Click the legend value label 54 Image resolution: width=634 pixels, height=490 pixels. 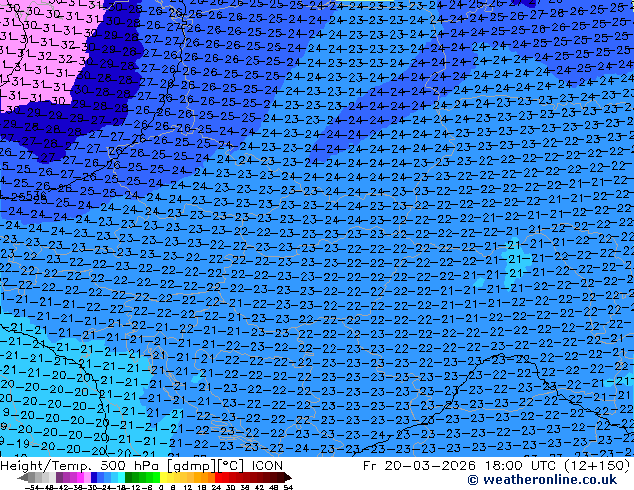[288, 487]
